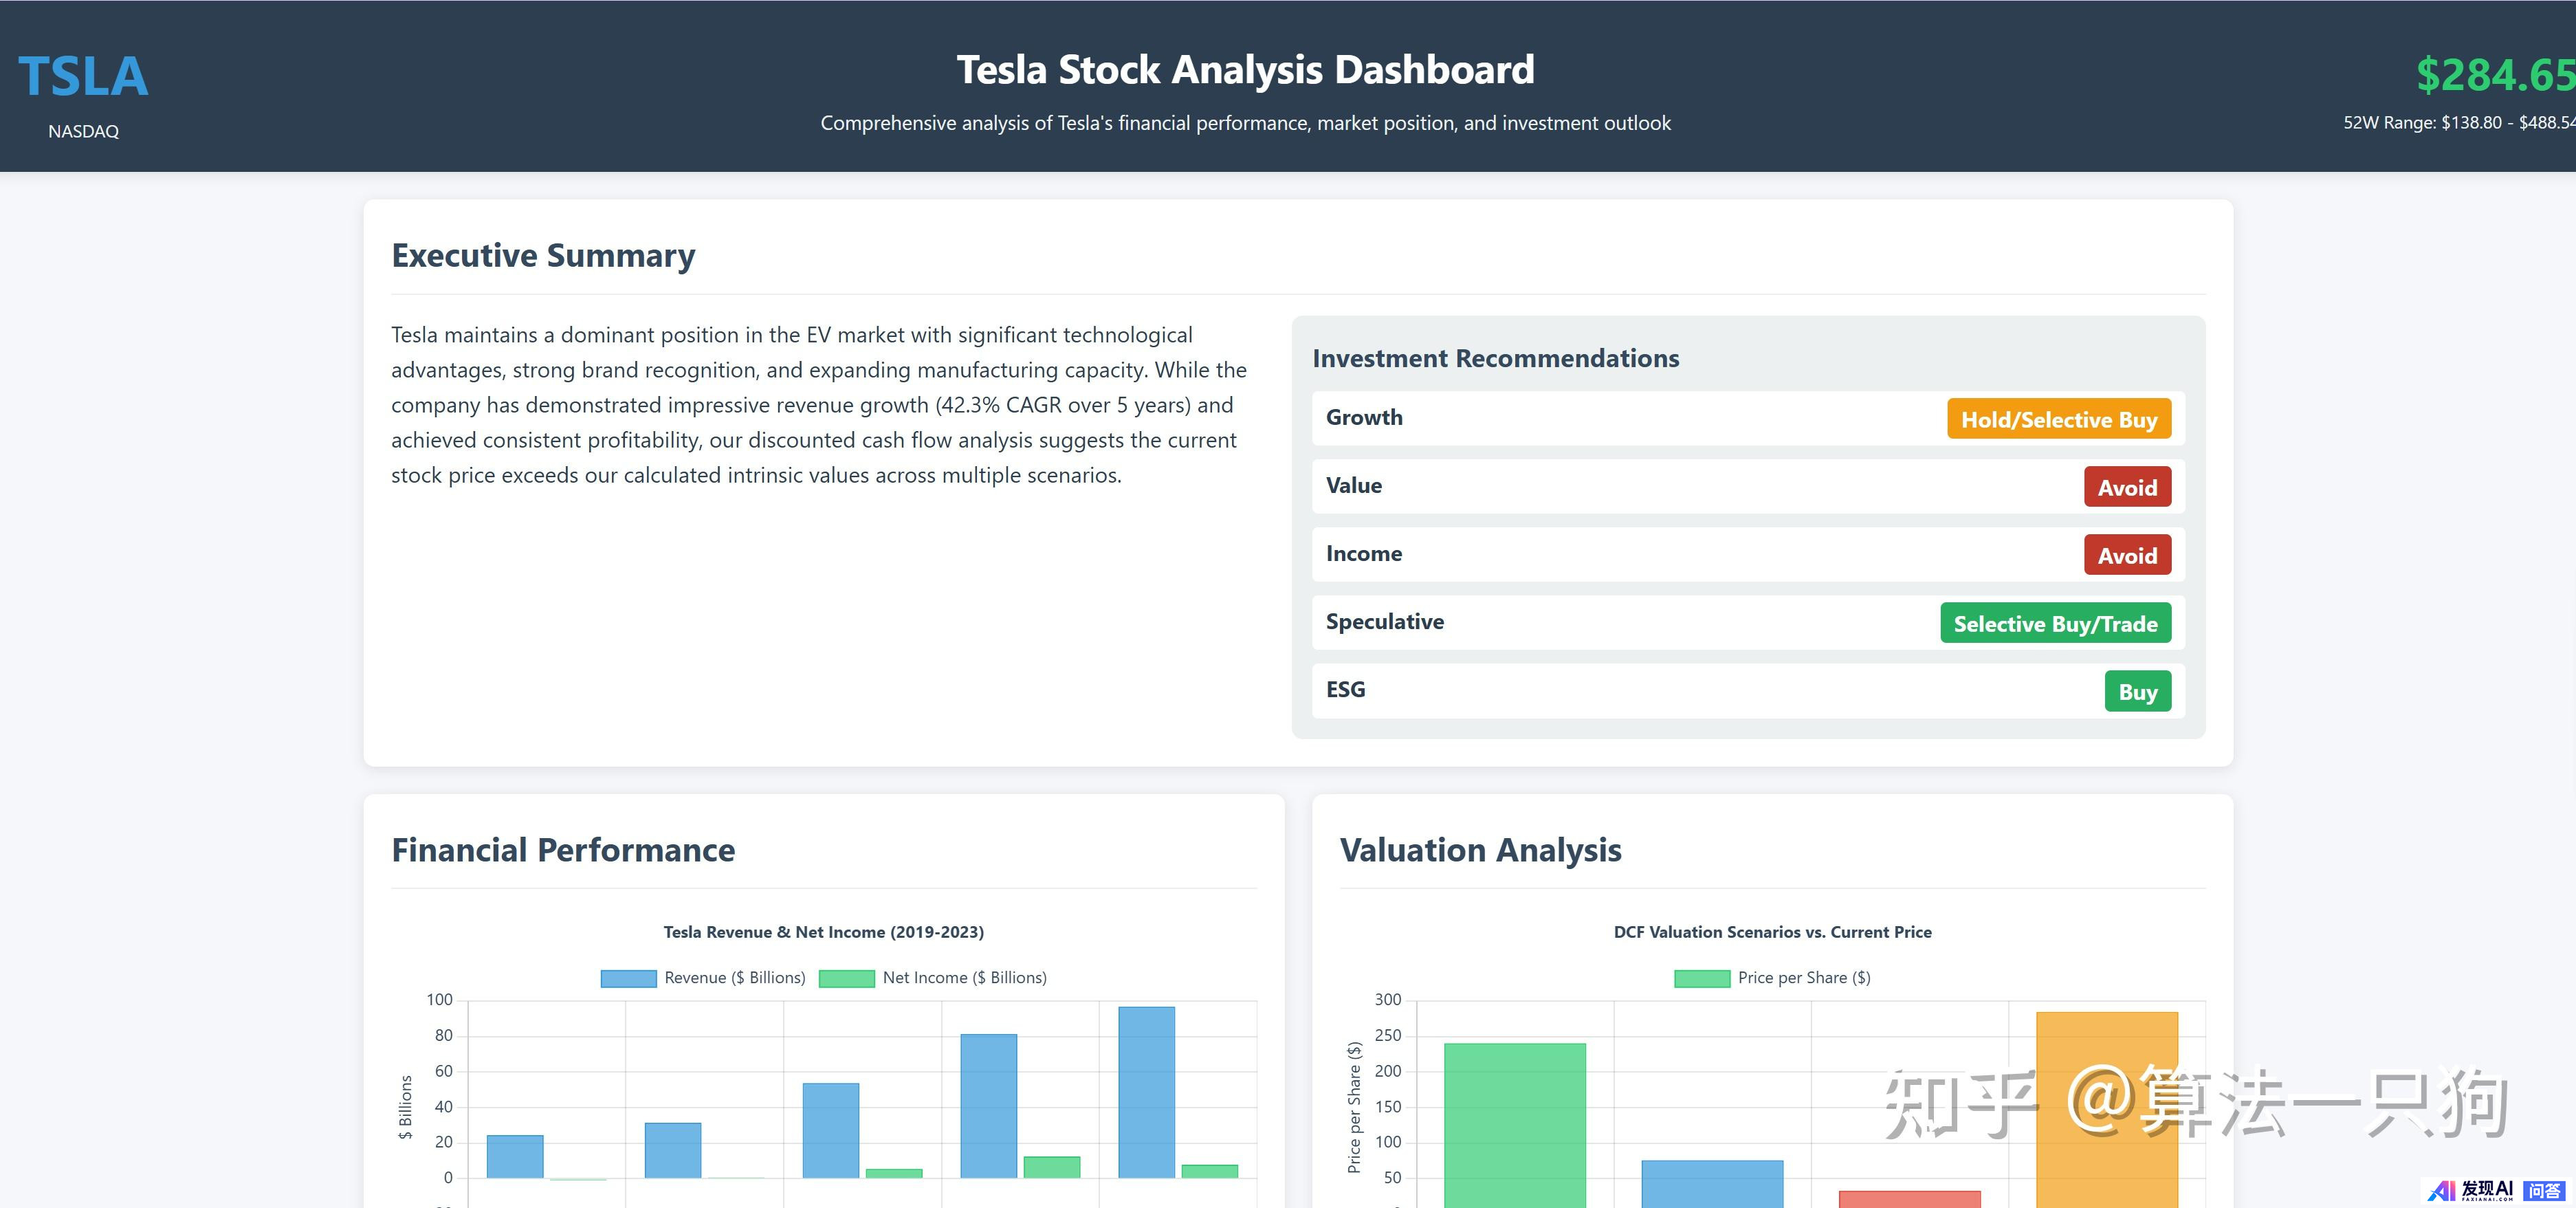Click the Hold/Selective Buy badge
Viewport: 2576px width, 1208px height.
(x=2059, y=419)
